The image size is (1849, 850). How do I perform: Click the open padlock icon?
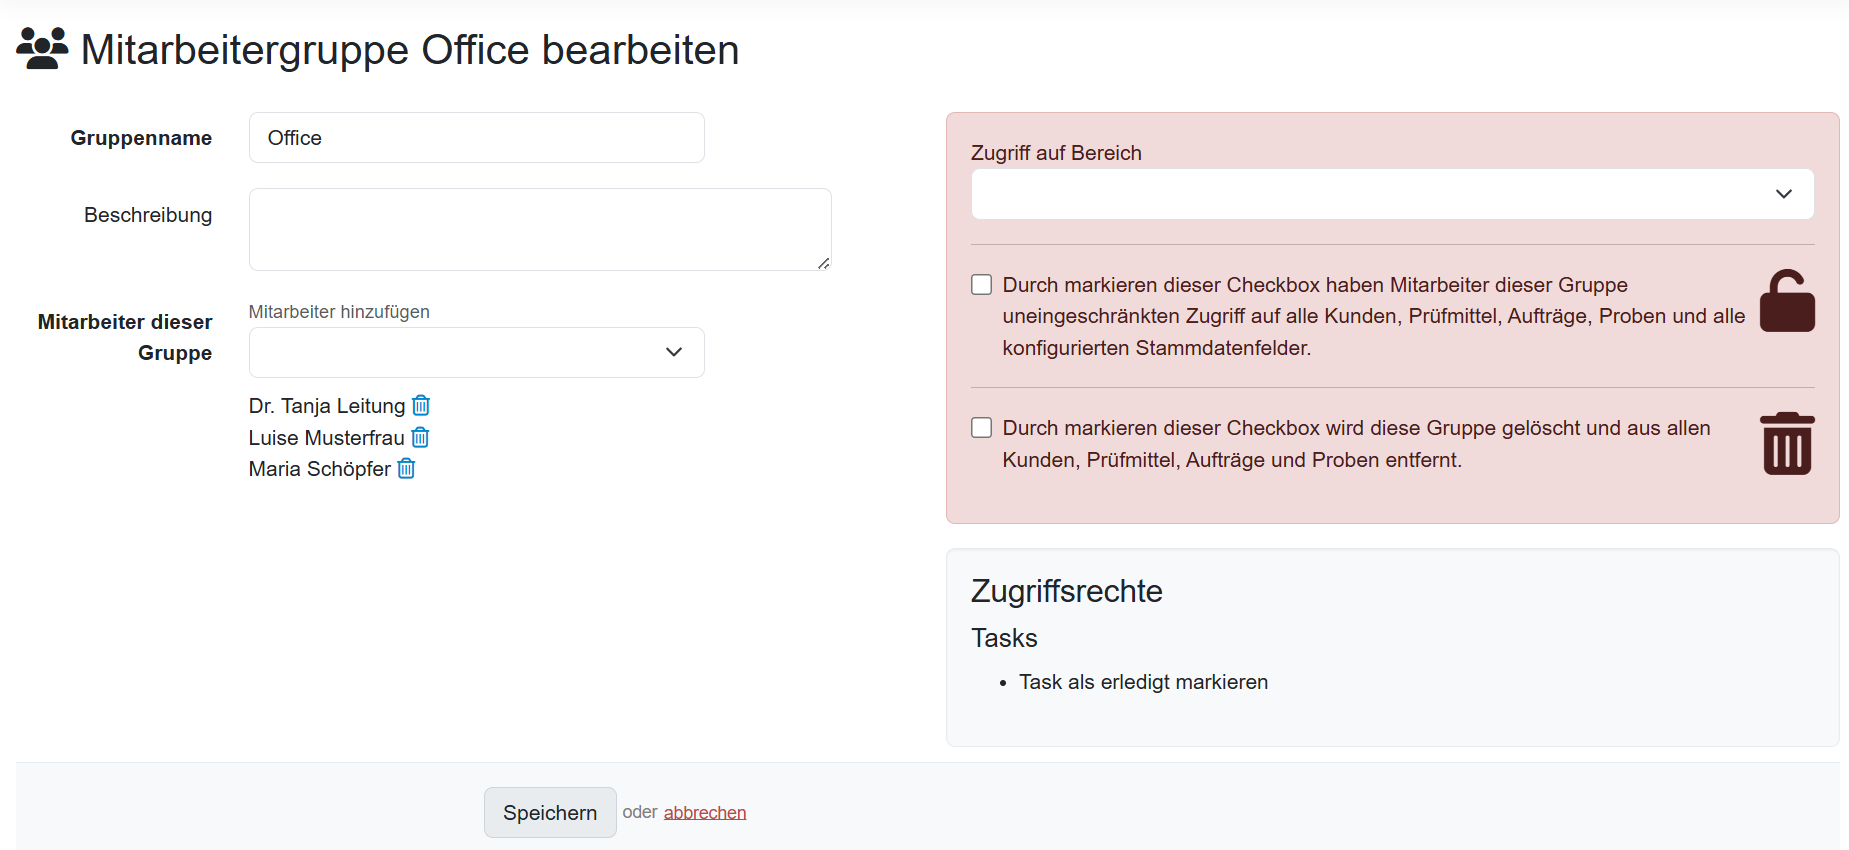click(1786, 301)
